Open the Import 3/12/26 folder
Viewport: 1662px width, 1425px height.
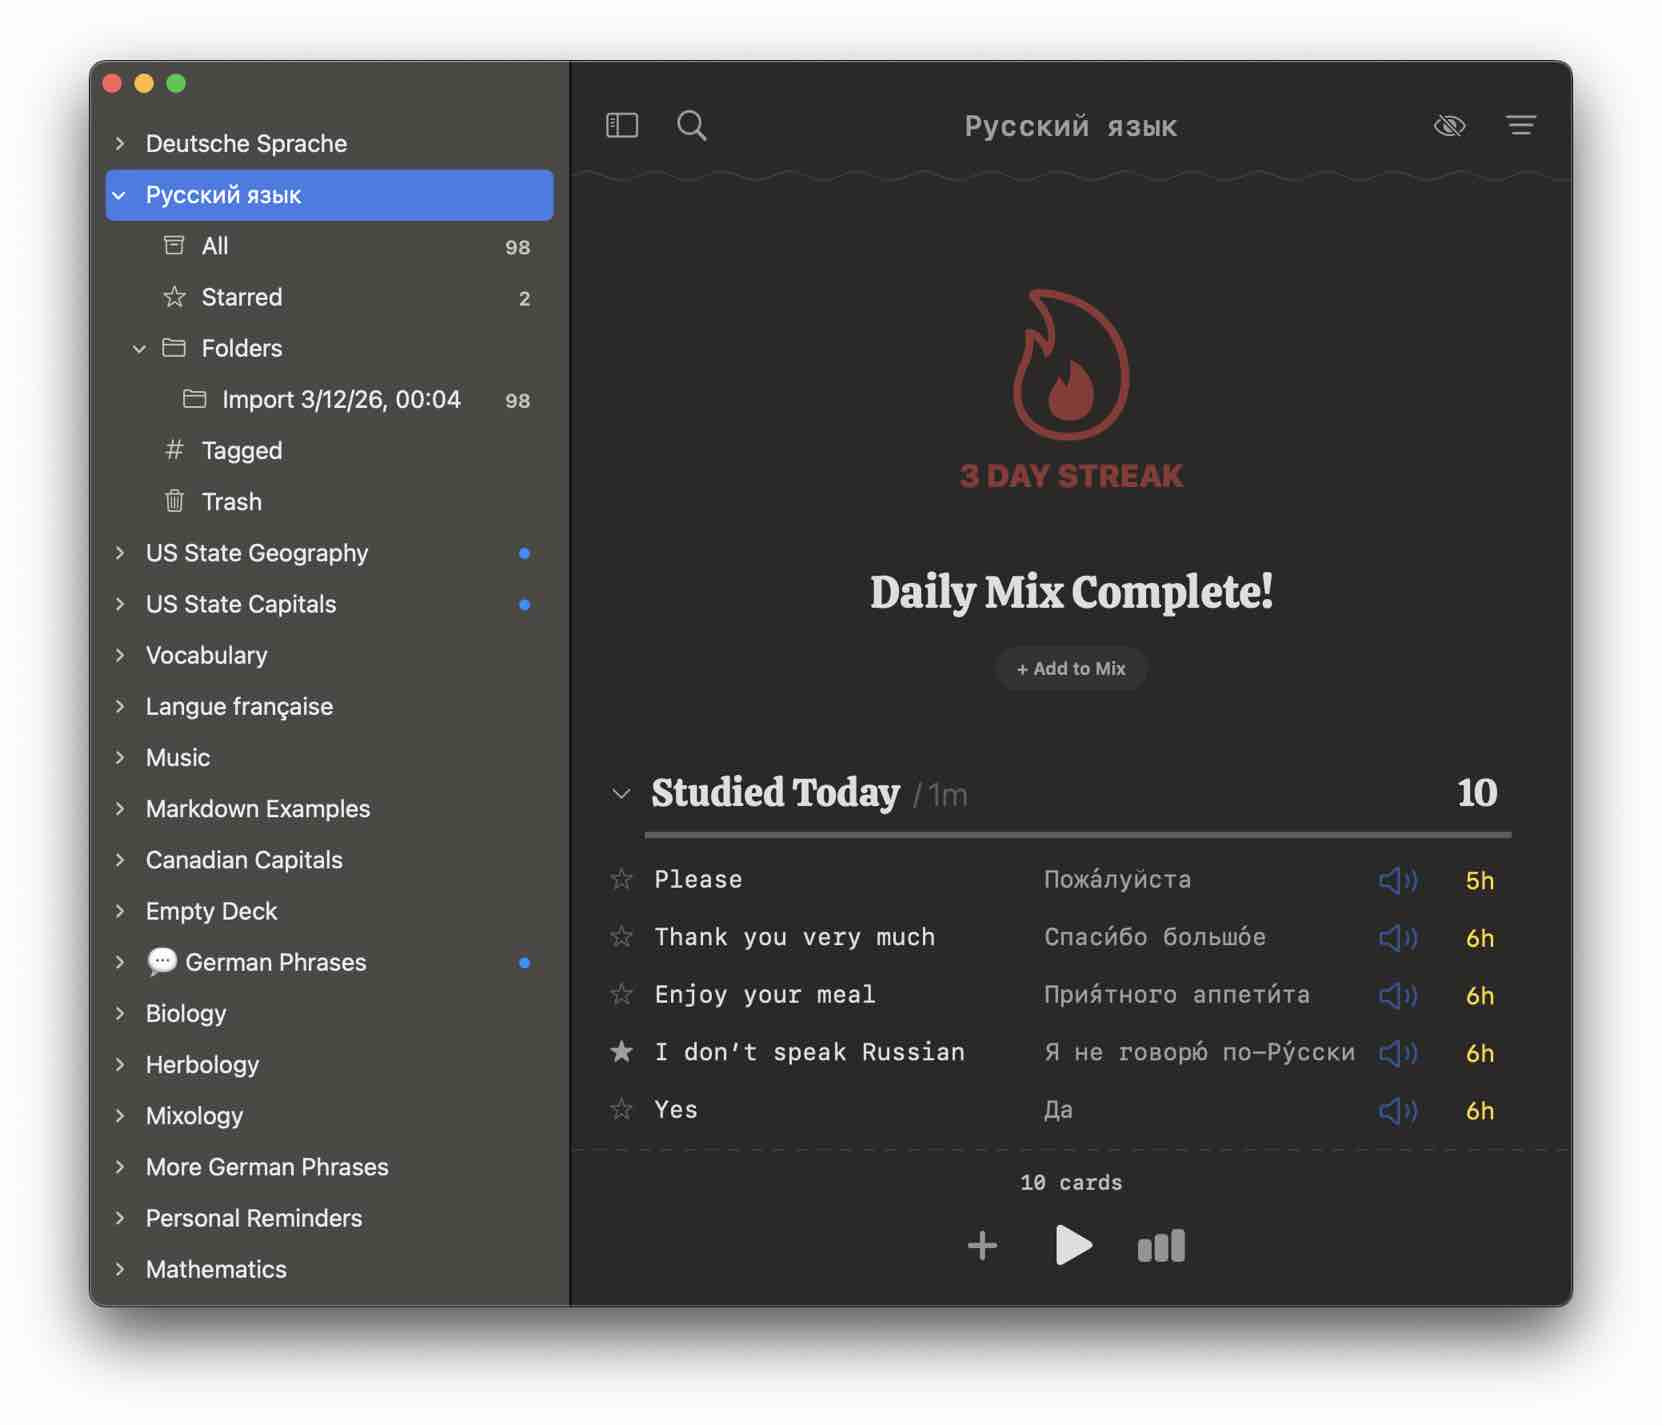click(x=340, y=400)
